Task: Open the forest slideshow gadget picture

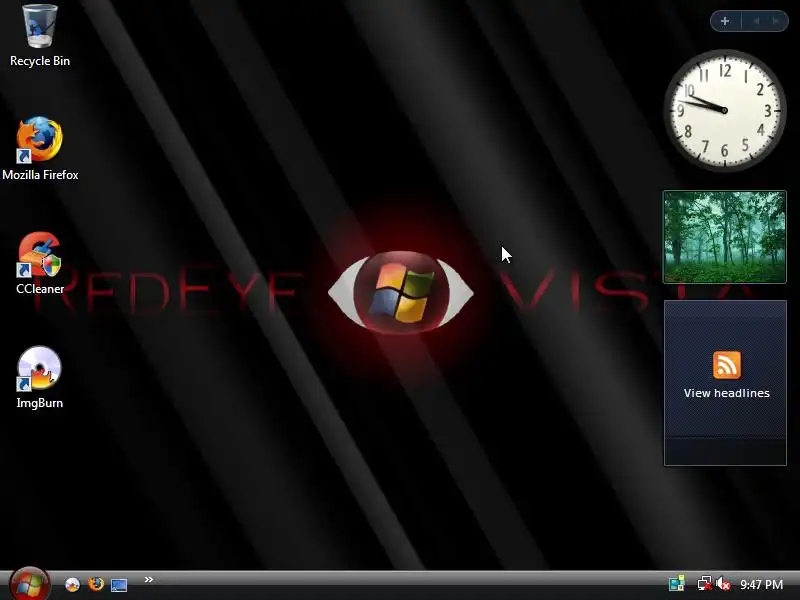Action: tap(724, 237)
